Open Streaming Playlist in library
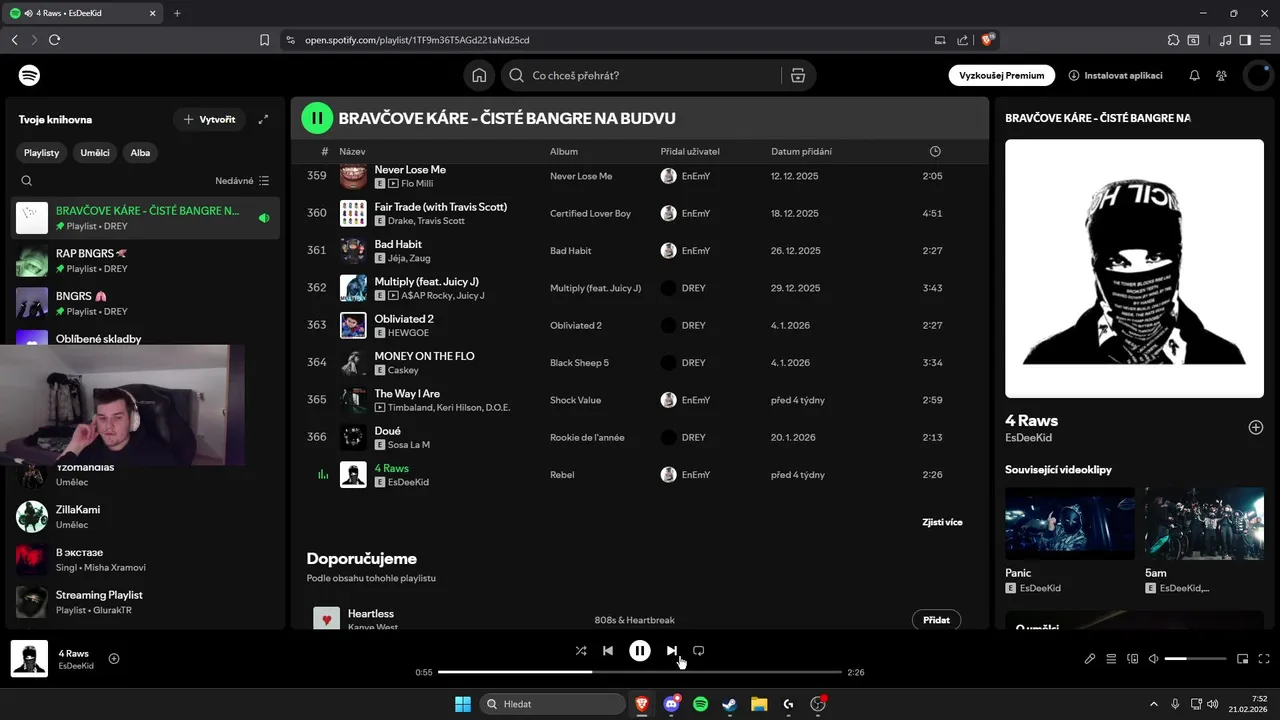 145,601
